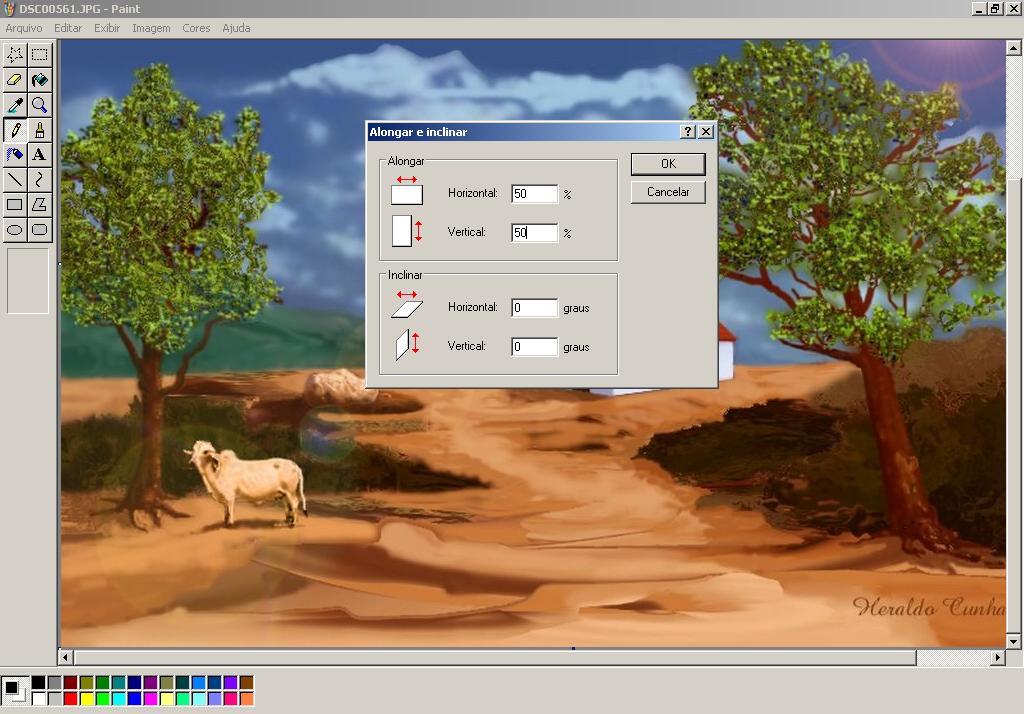Viewport: 1028px width, 714px height.
Task: Activate the Magnifier tool
Action: point(39,104)
